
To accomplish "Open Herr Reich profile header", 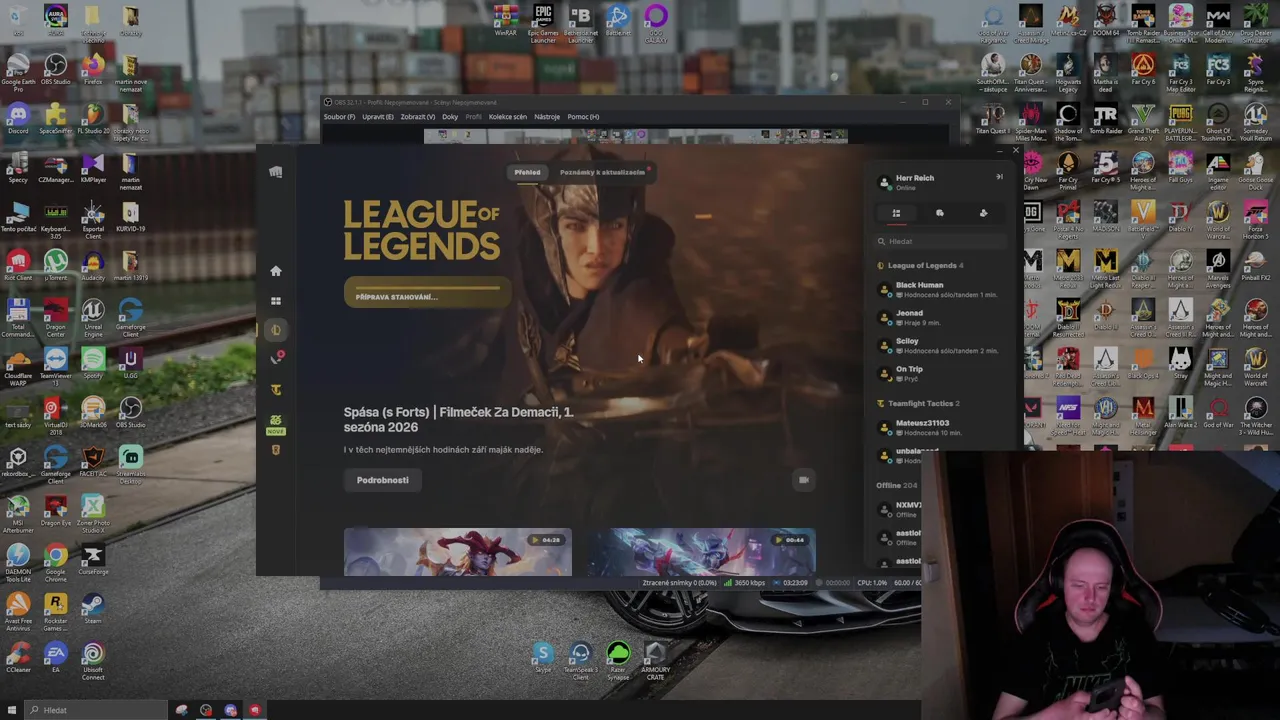I will coord(915,181).
